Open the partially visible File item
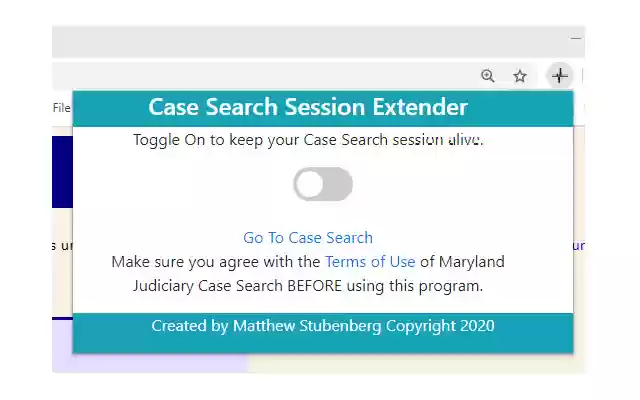Image resolution: width=640 pixels, height=400 pixels. (x=62, y=108)
